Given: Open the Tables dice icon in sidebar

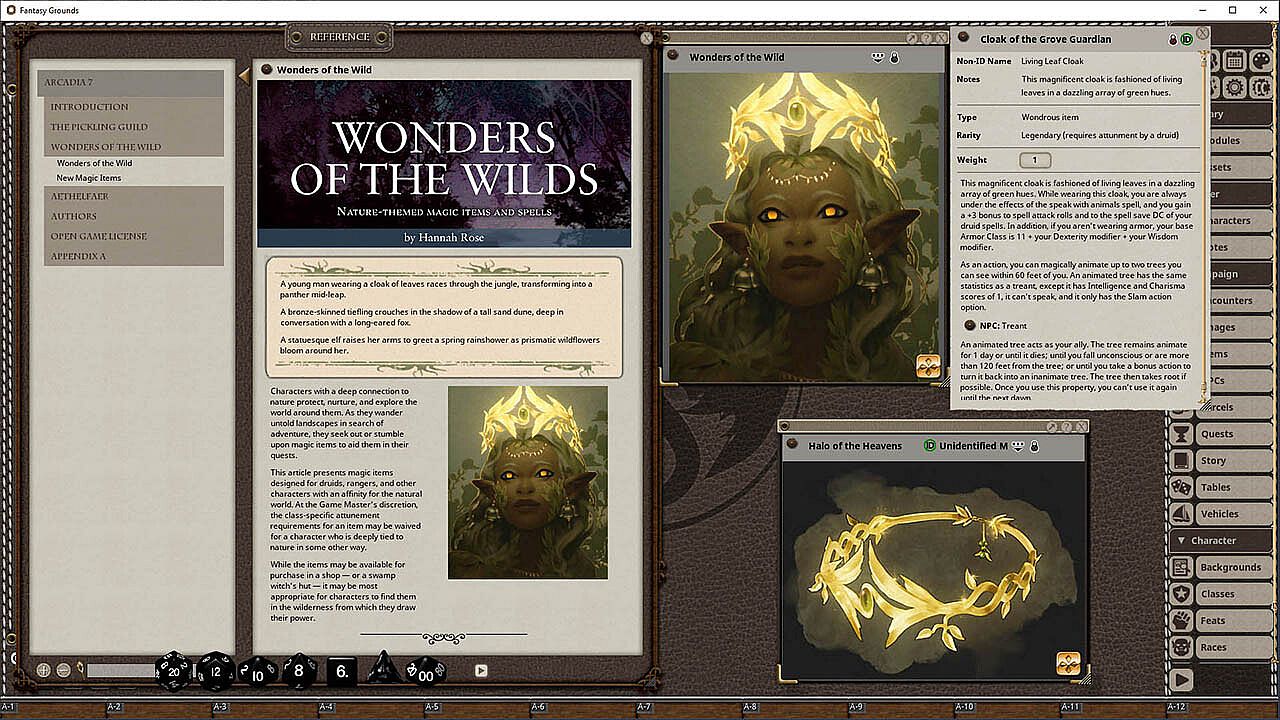Looking at the screenshot, I should pos(1181,487).
